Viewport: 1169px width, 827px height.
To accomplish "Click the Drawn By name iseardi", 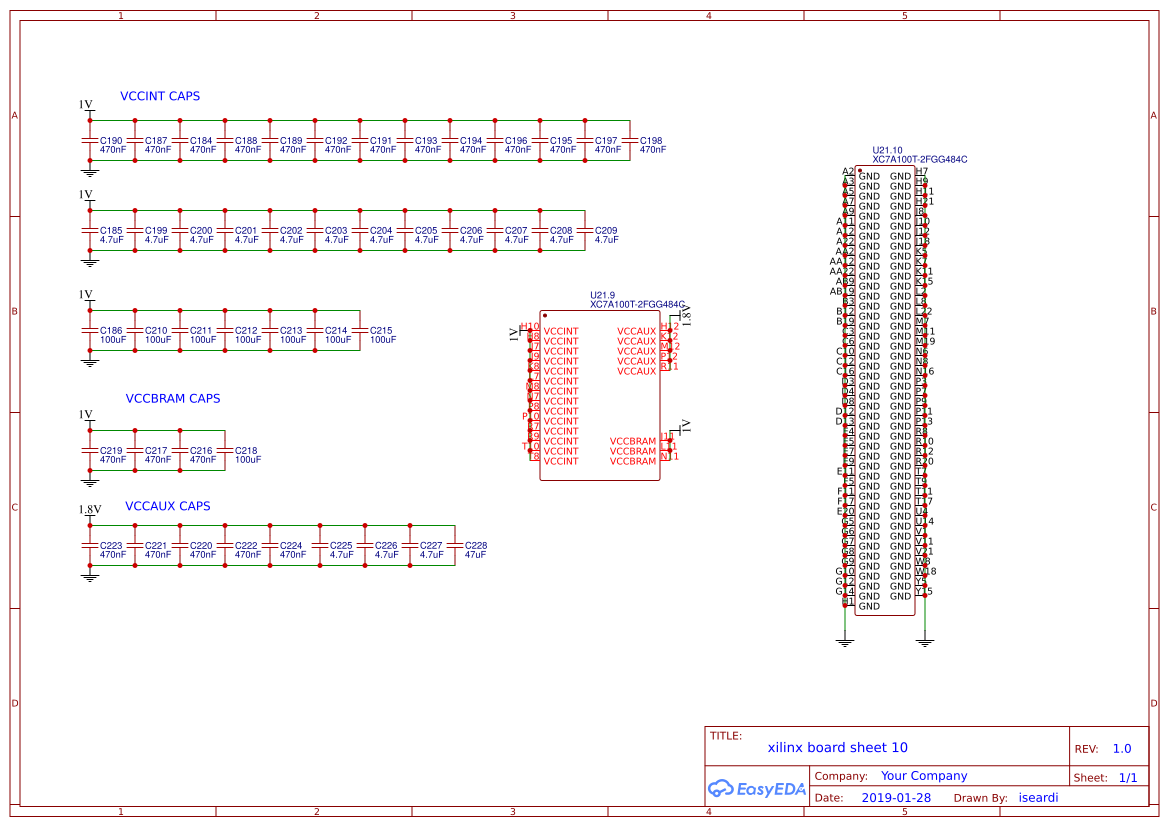I will point(1038,797).
